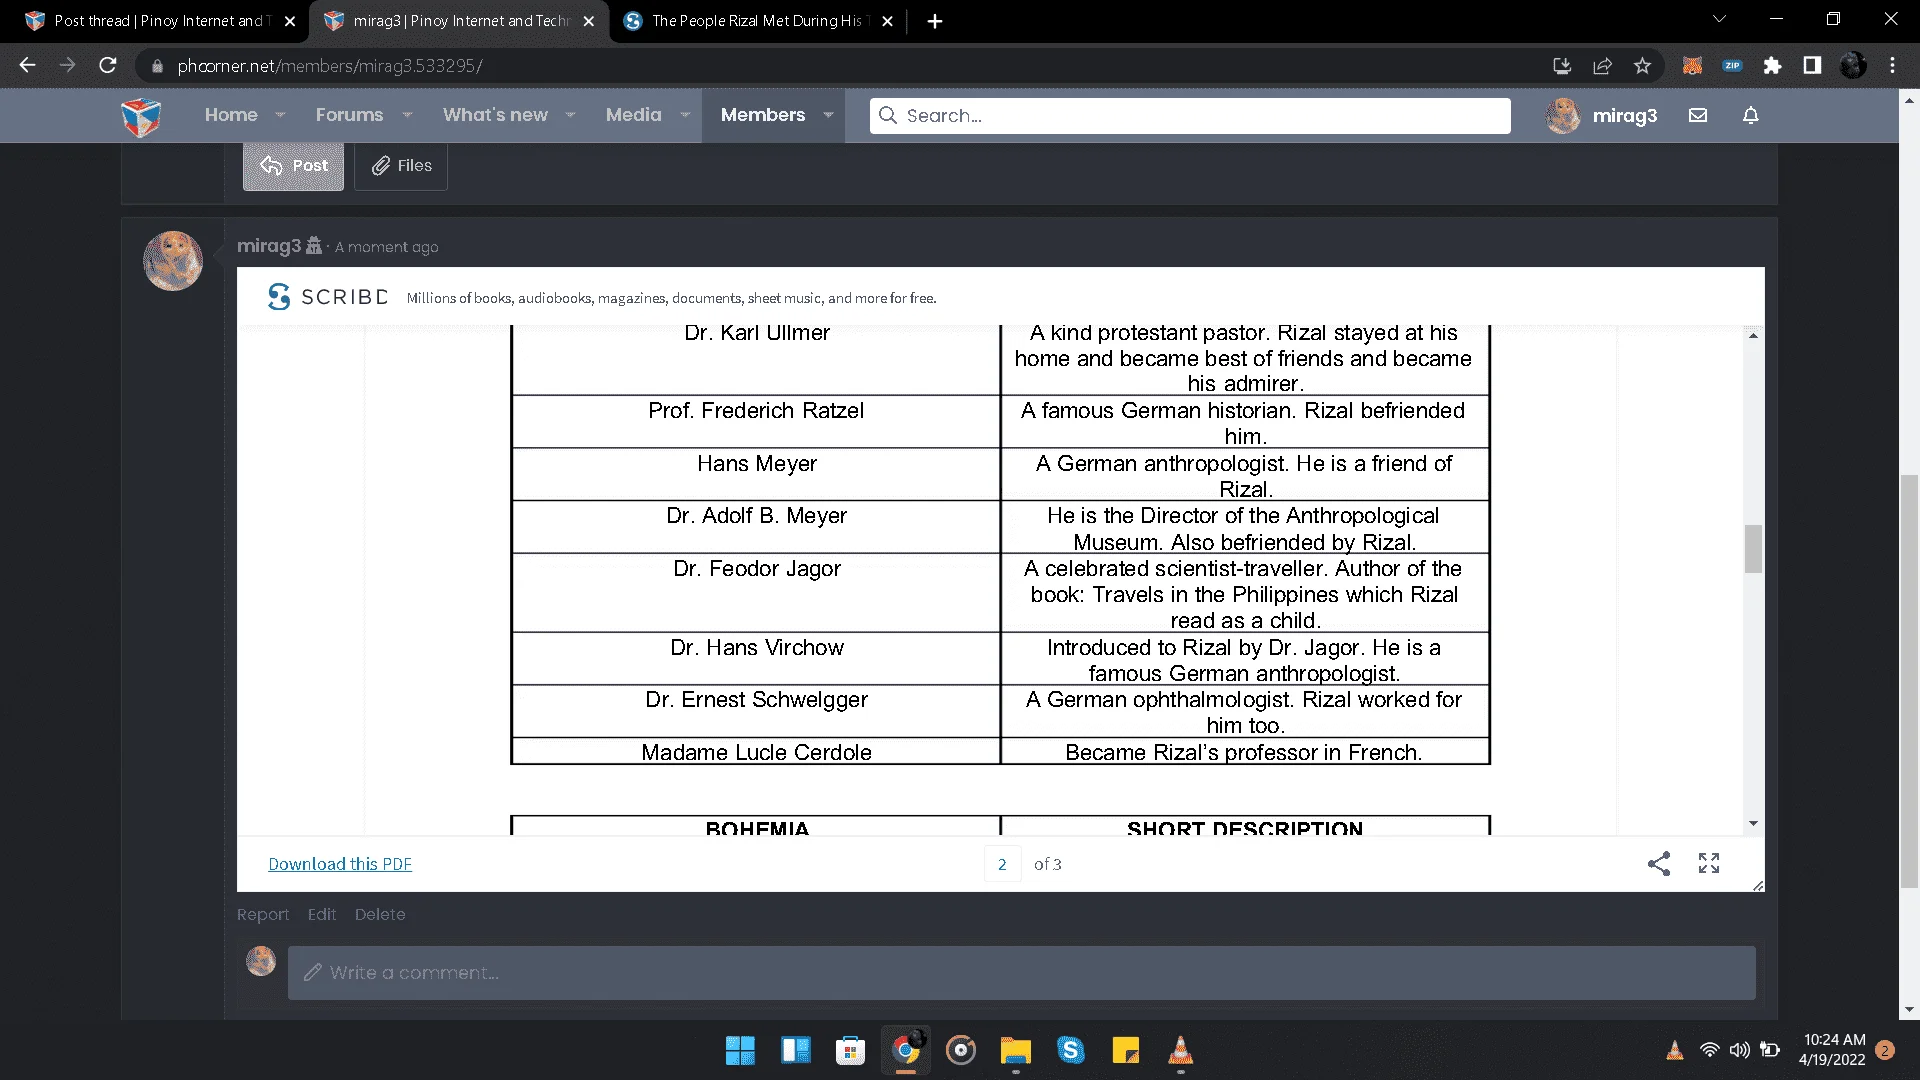The height and width of the screenshot is (1080, 1920).
Task: Click the browser forward arrow
Action: point(67,65)
